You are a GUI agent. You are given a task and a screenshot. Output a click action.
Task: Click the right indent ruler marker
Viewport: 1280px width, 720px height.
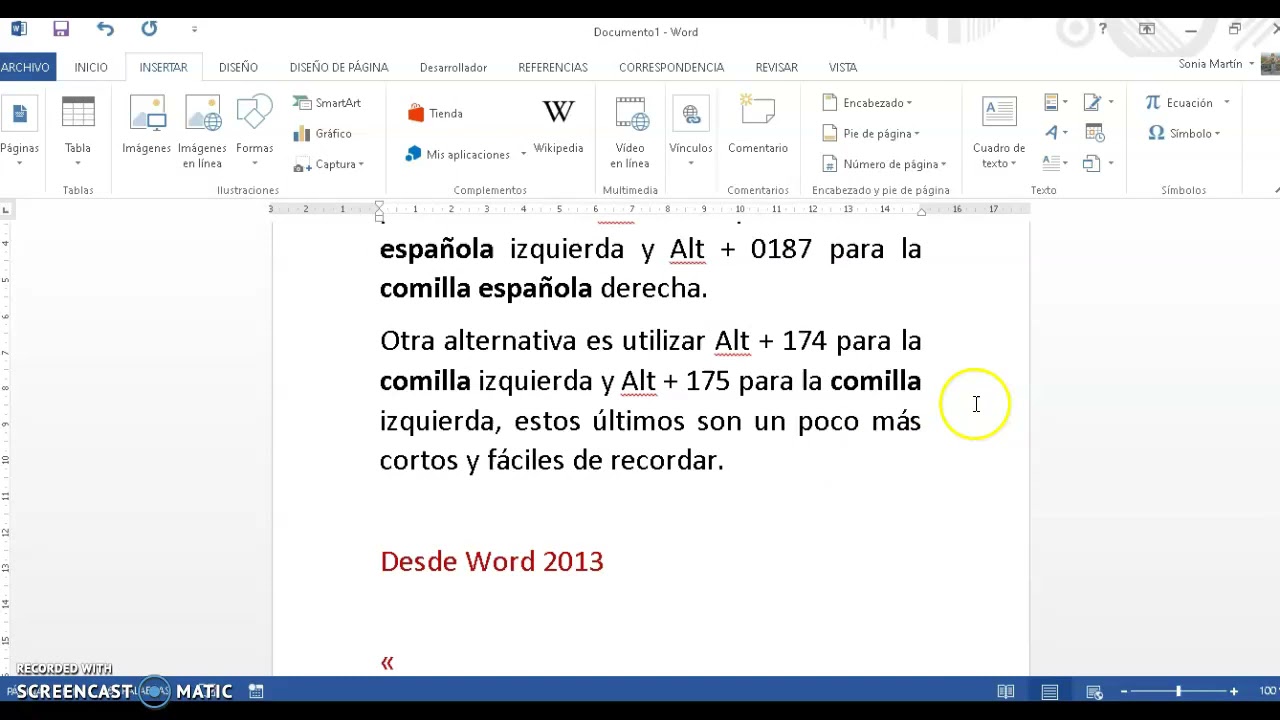click(x=921, y=211)
